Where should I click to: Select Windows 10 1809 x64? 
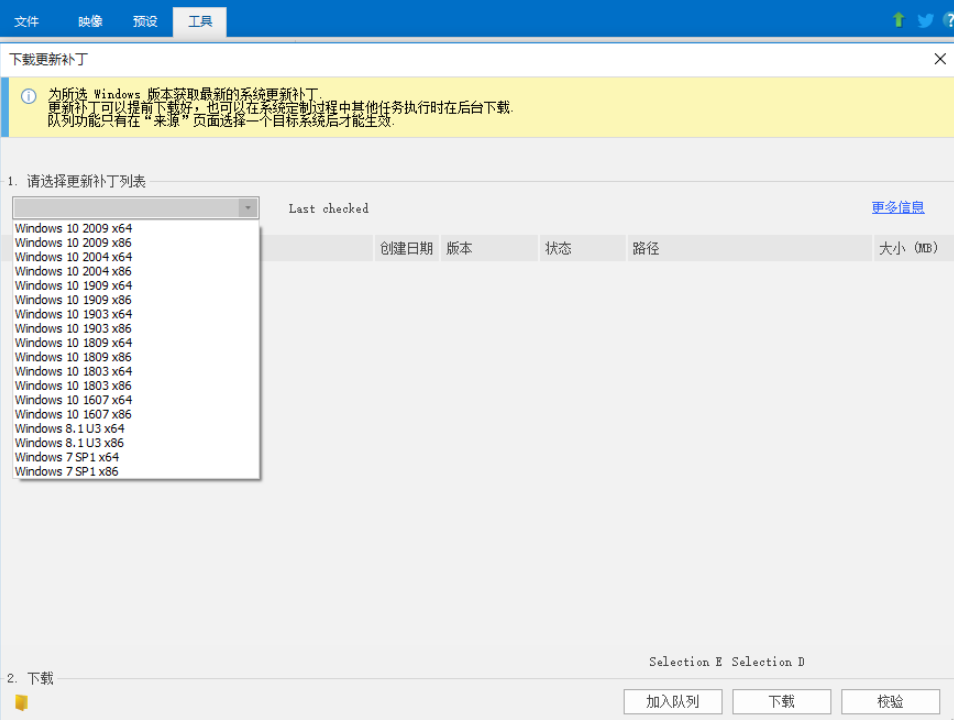point(136,343)
